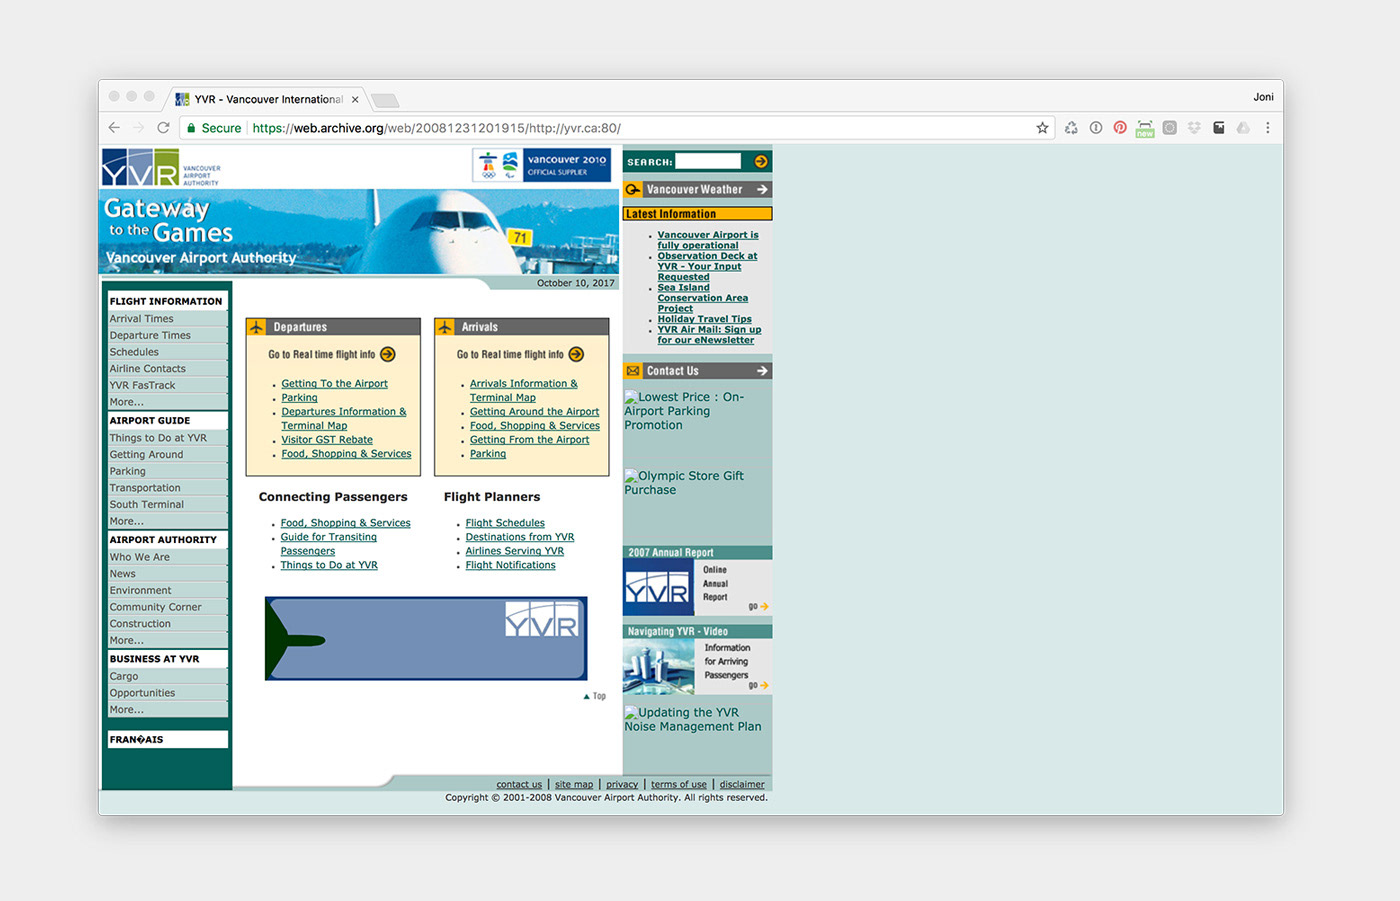
Task: Expand More under Airport Authority
Action: tap(126, 640)
